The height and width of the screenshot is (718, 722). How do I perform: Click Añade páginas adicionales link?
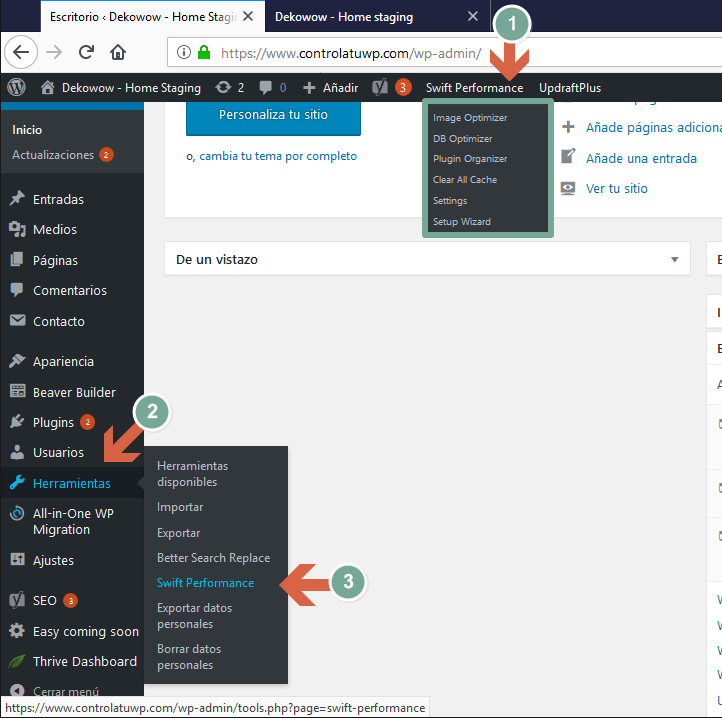653,128
